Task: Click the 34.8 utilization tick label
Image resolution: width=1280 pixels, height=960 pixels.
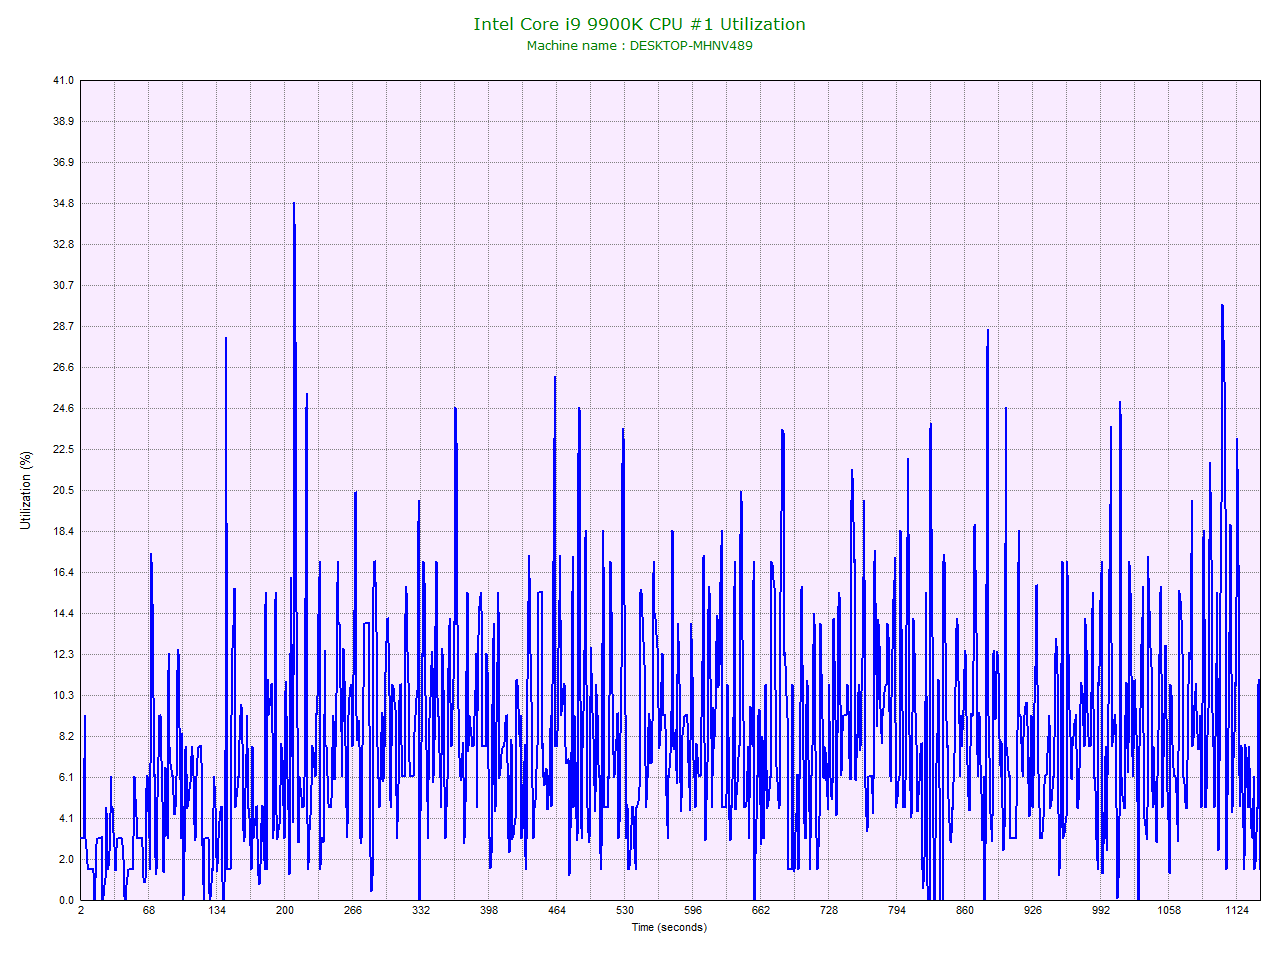Action: pos(64,203)
